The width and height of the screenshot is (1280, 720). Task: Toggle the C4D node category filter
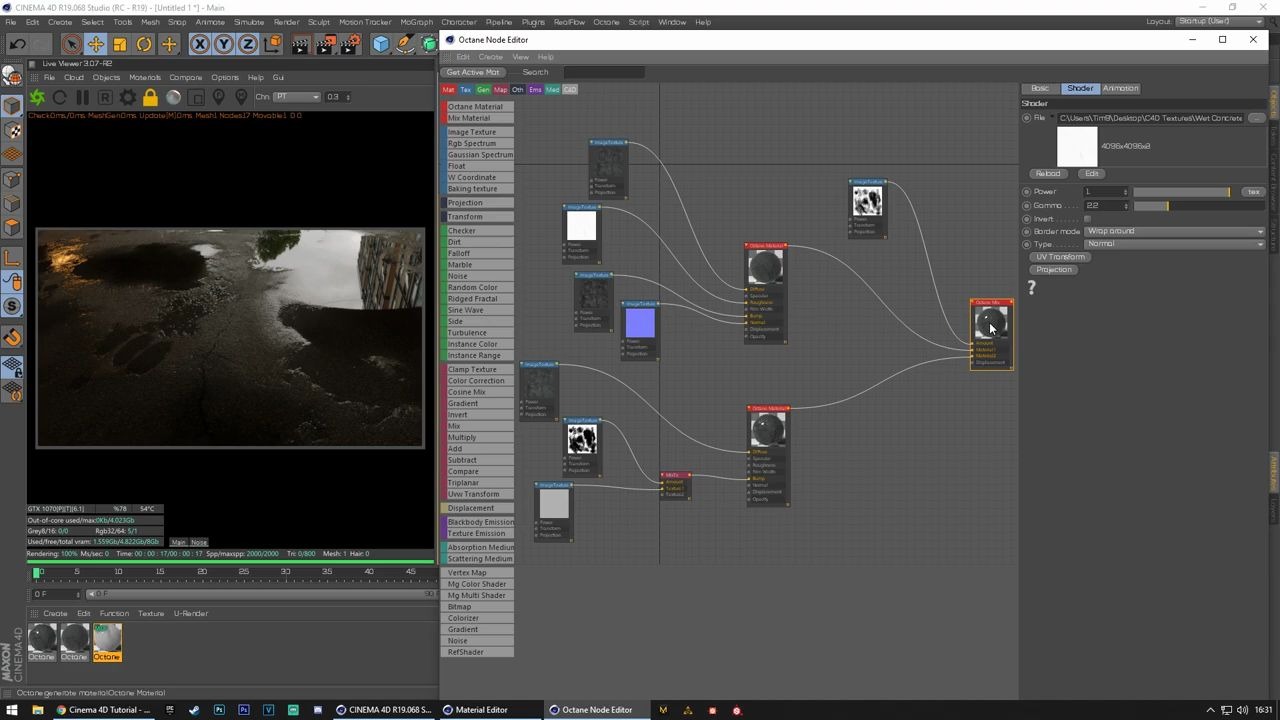[570, 89]
